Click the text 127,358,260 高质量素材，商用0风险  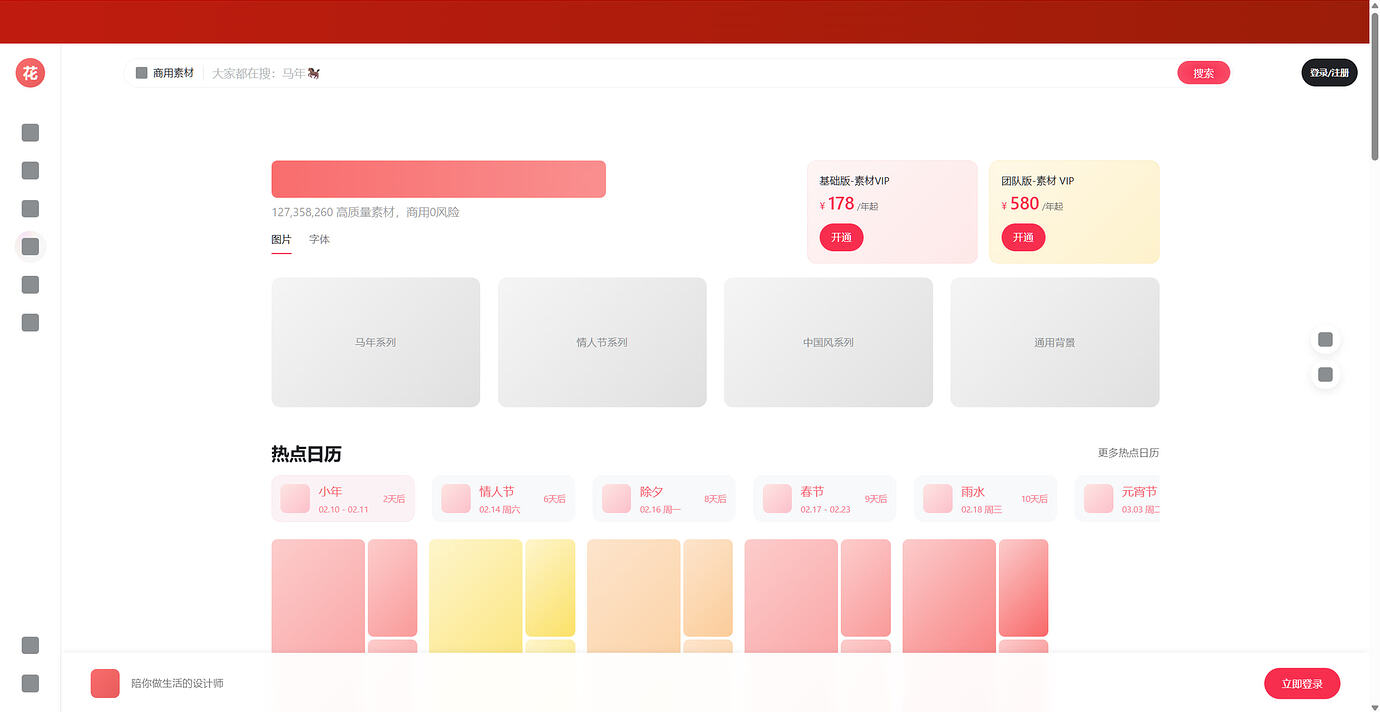point(366,212)
